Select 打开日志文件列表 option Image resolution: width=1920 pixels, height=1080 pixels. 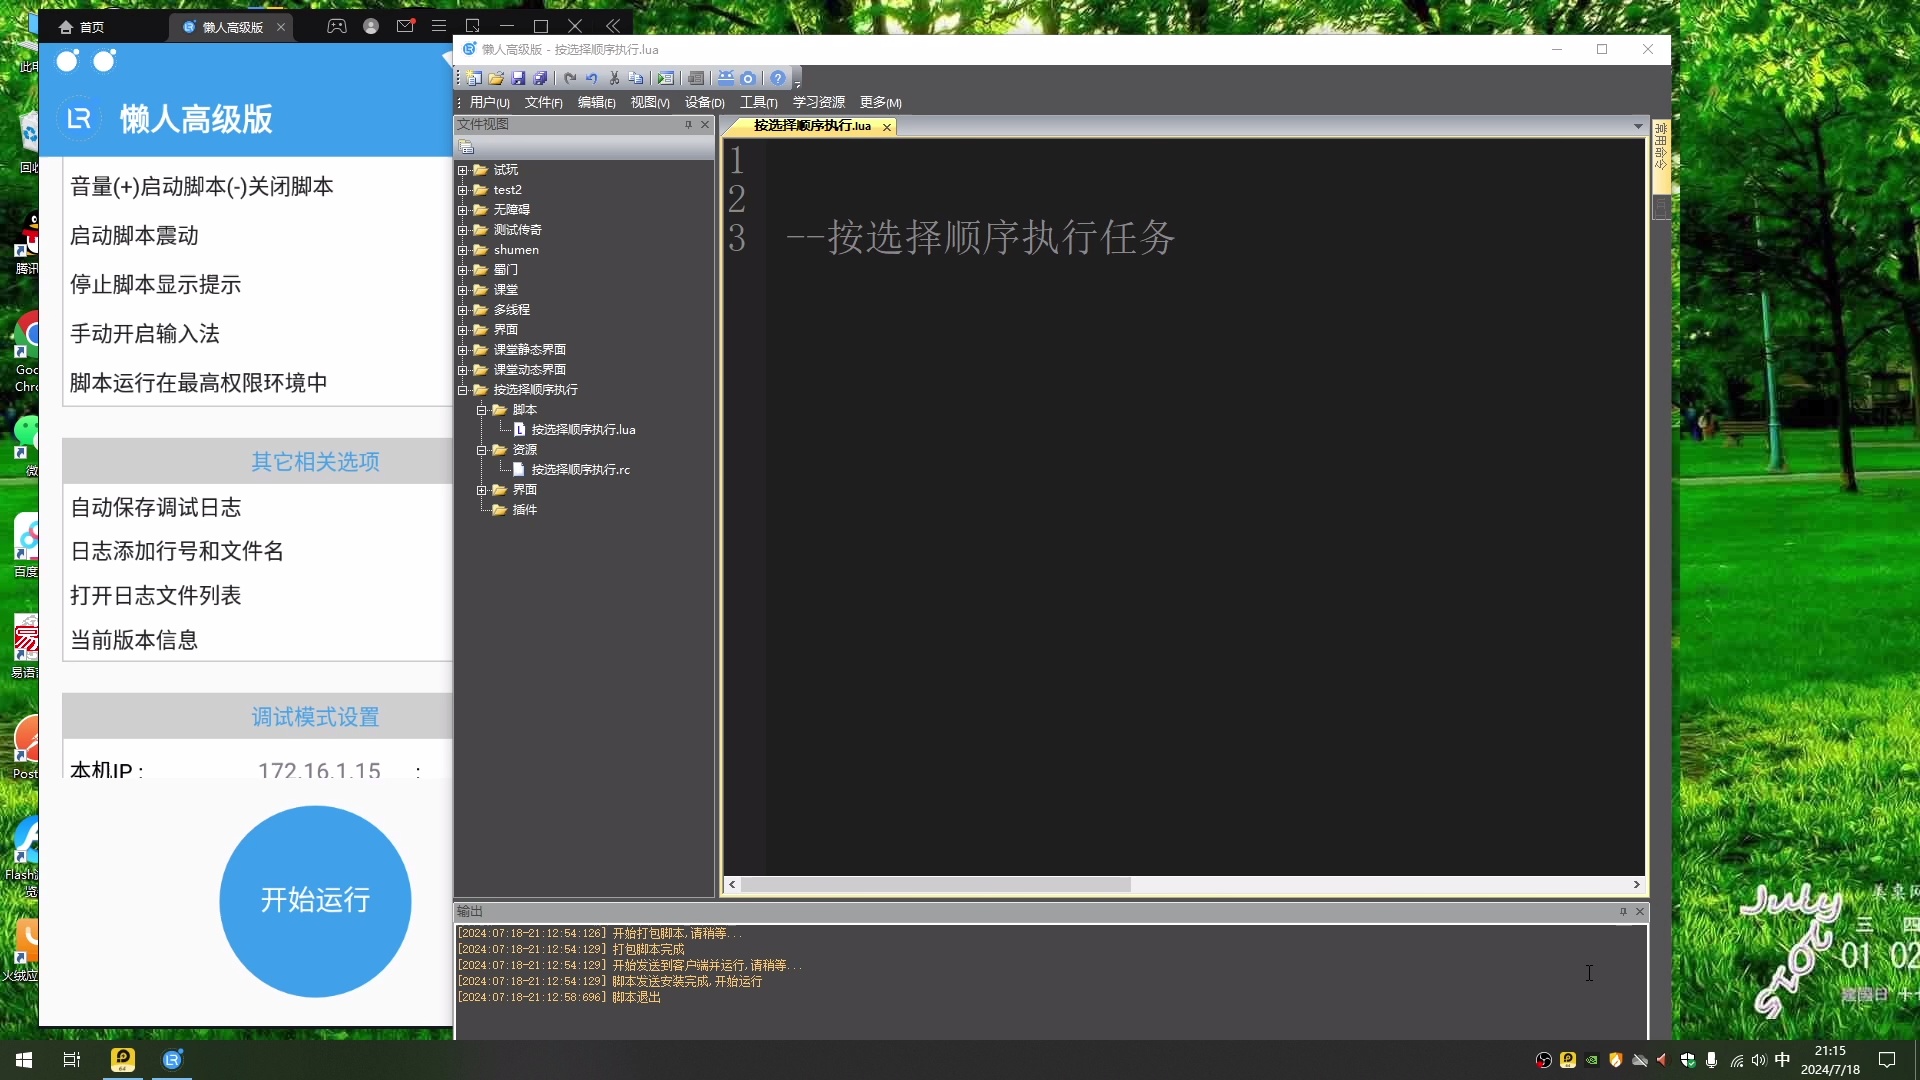156,595
